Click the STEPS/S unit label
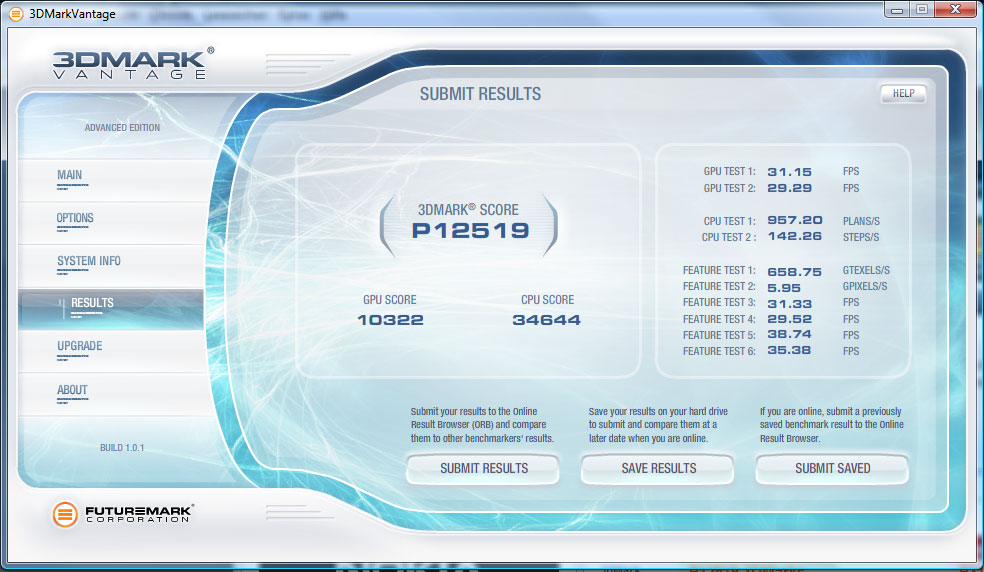Image resolution: width=984 pixels, height=572 pixels. [x=860, y=237]
